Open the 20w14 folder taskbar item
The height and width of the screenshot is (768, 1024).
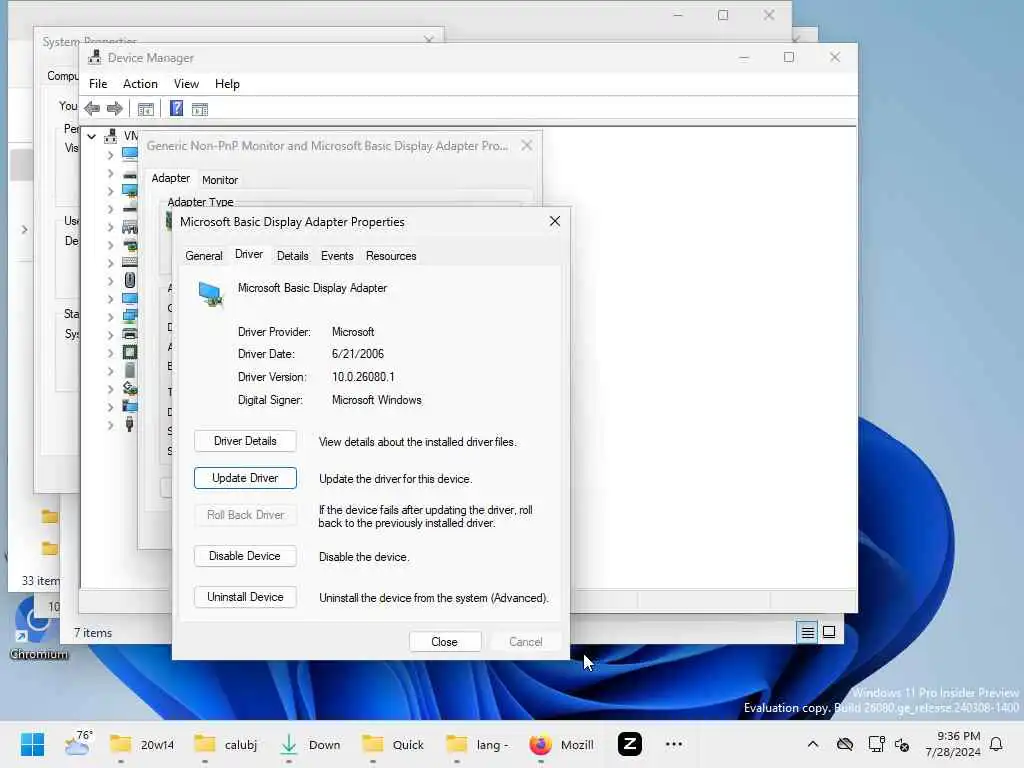click(x=142, y=744)
